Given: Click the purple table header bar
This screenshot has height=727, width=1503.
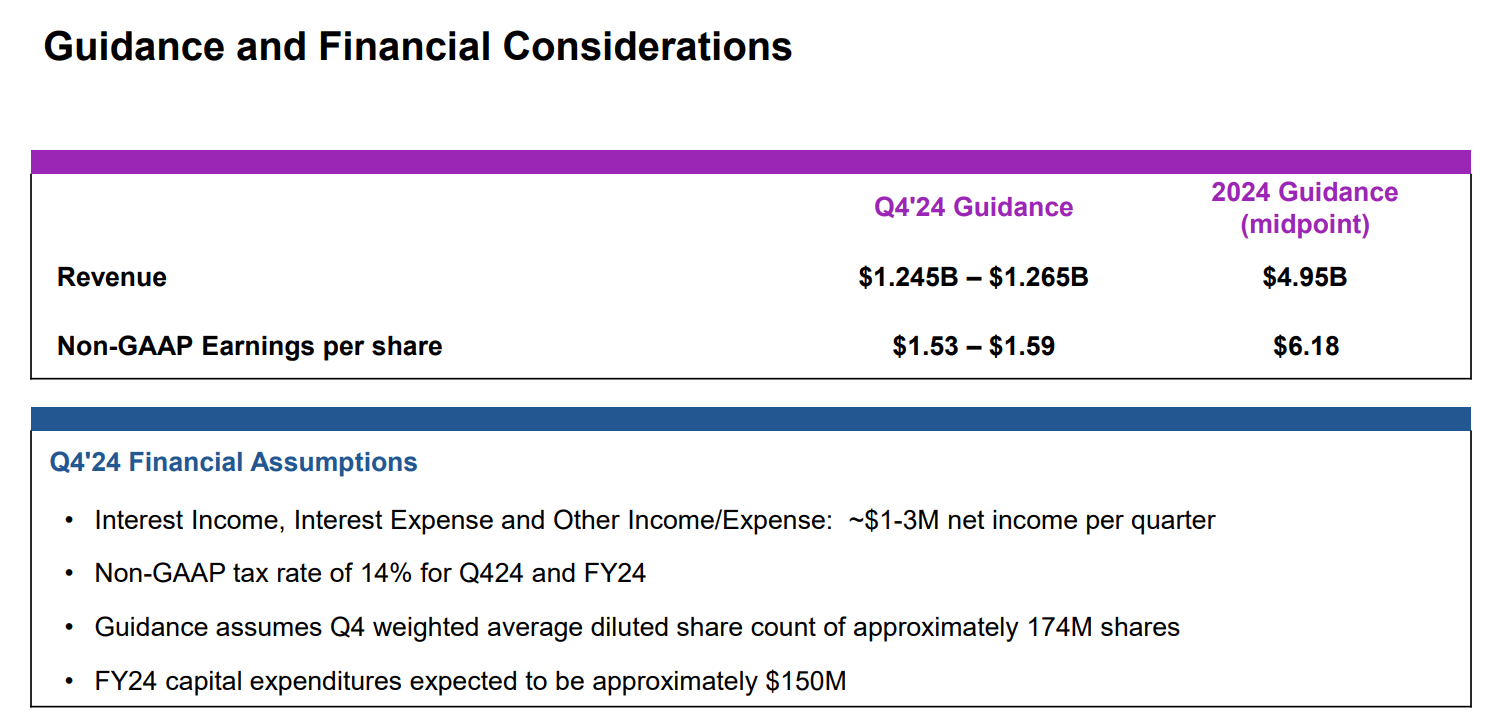Looking at the screenshot, I should [751, 162].
